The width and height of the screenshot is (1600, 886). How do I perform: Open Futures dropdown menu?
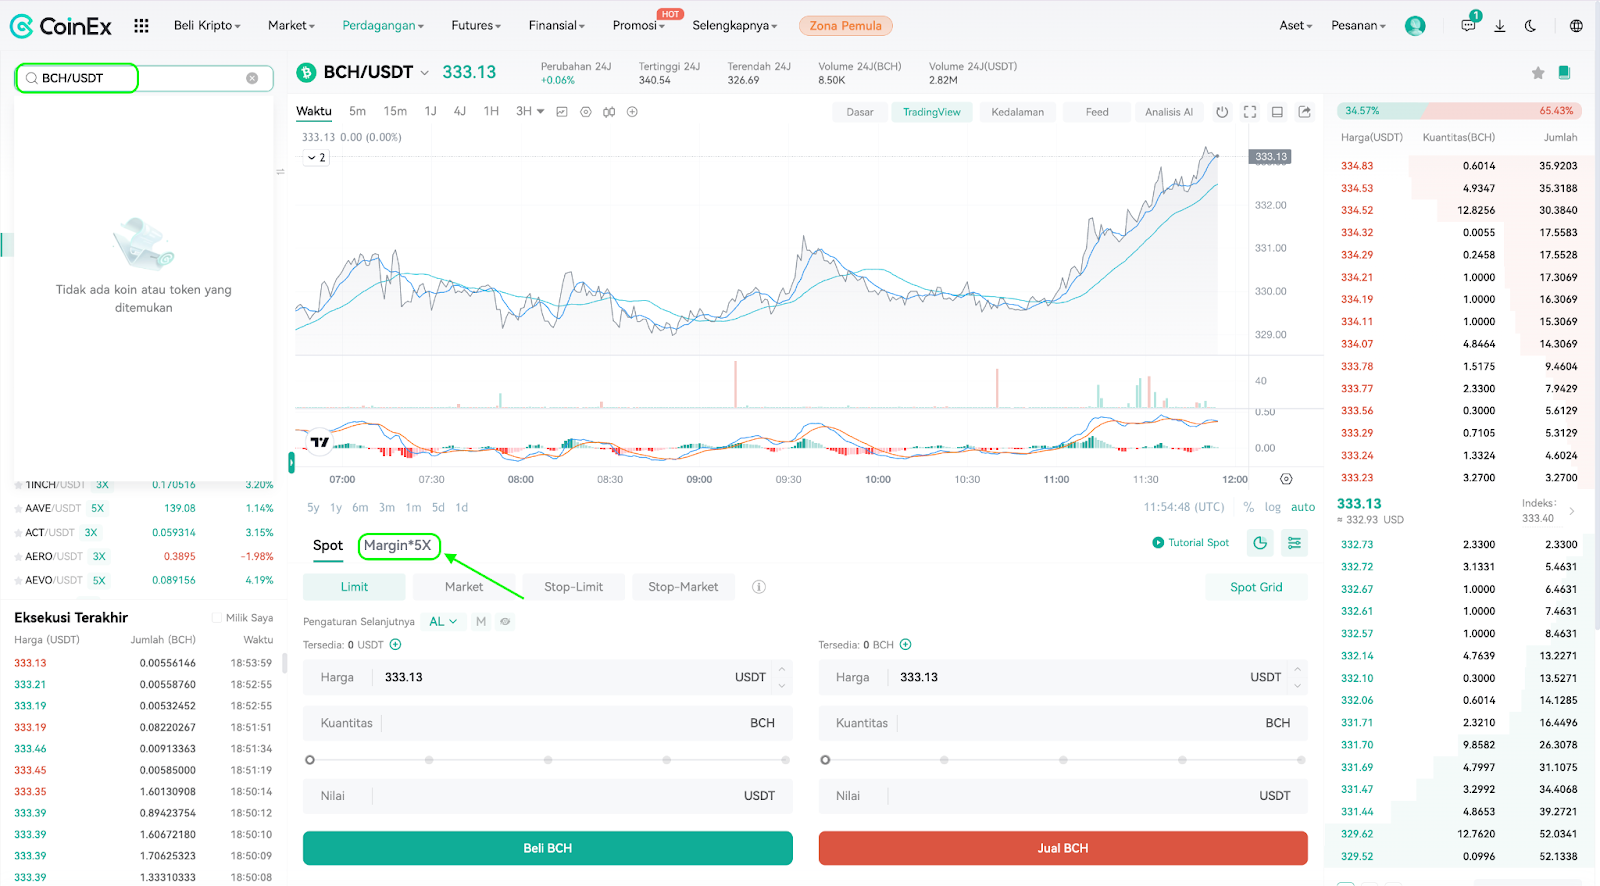point(476,26)
